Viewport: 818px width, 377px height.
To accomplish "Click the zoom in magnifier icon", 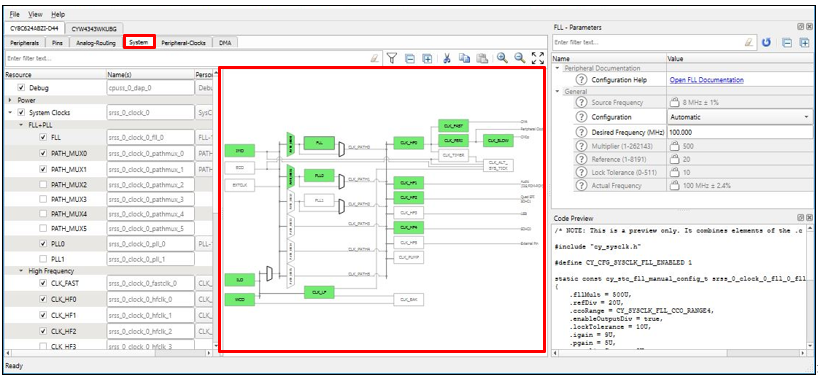I will pos(502,58).
